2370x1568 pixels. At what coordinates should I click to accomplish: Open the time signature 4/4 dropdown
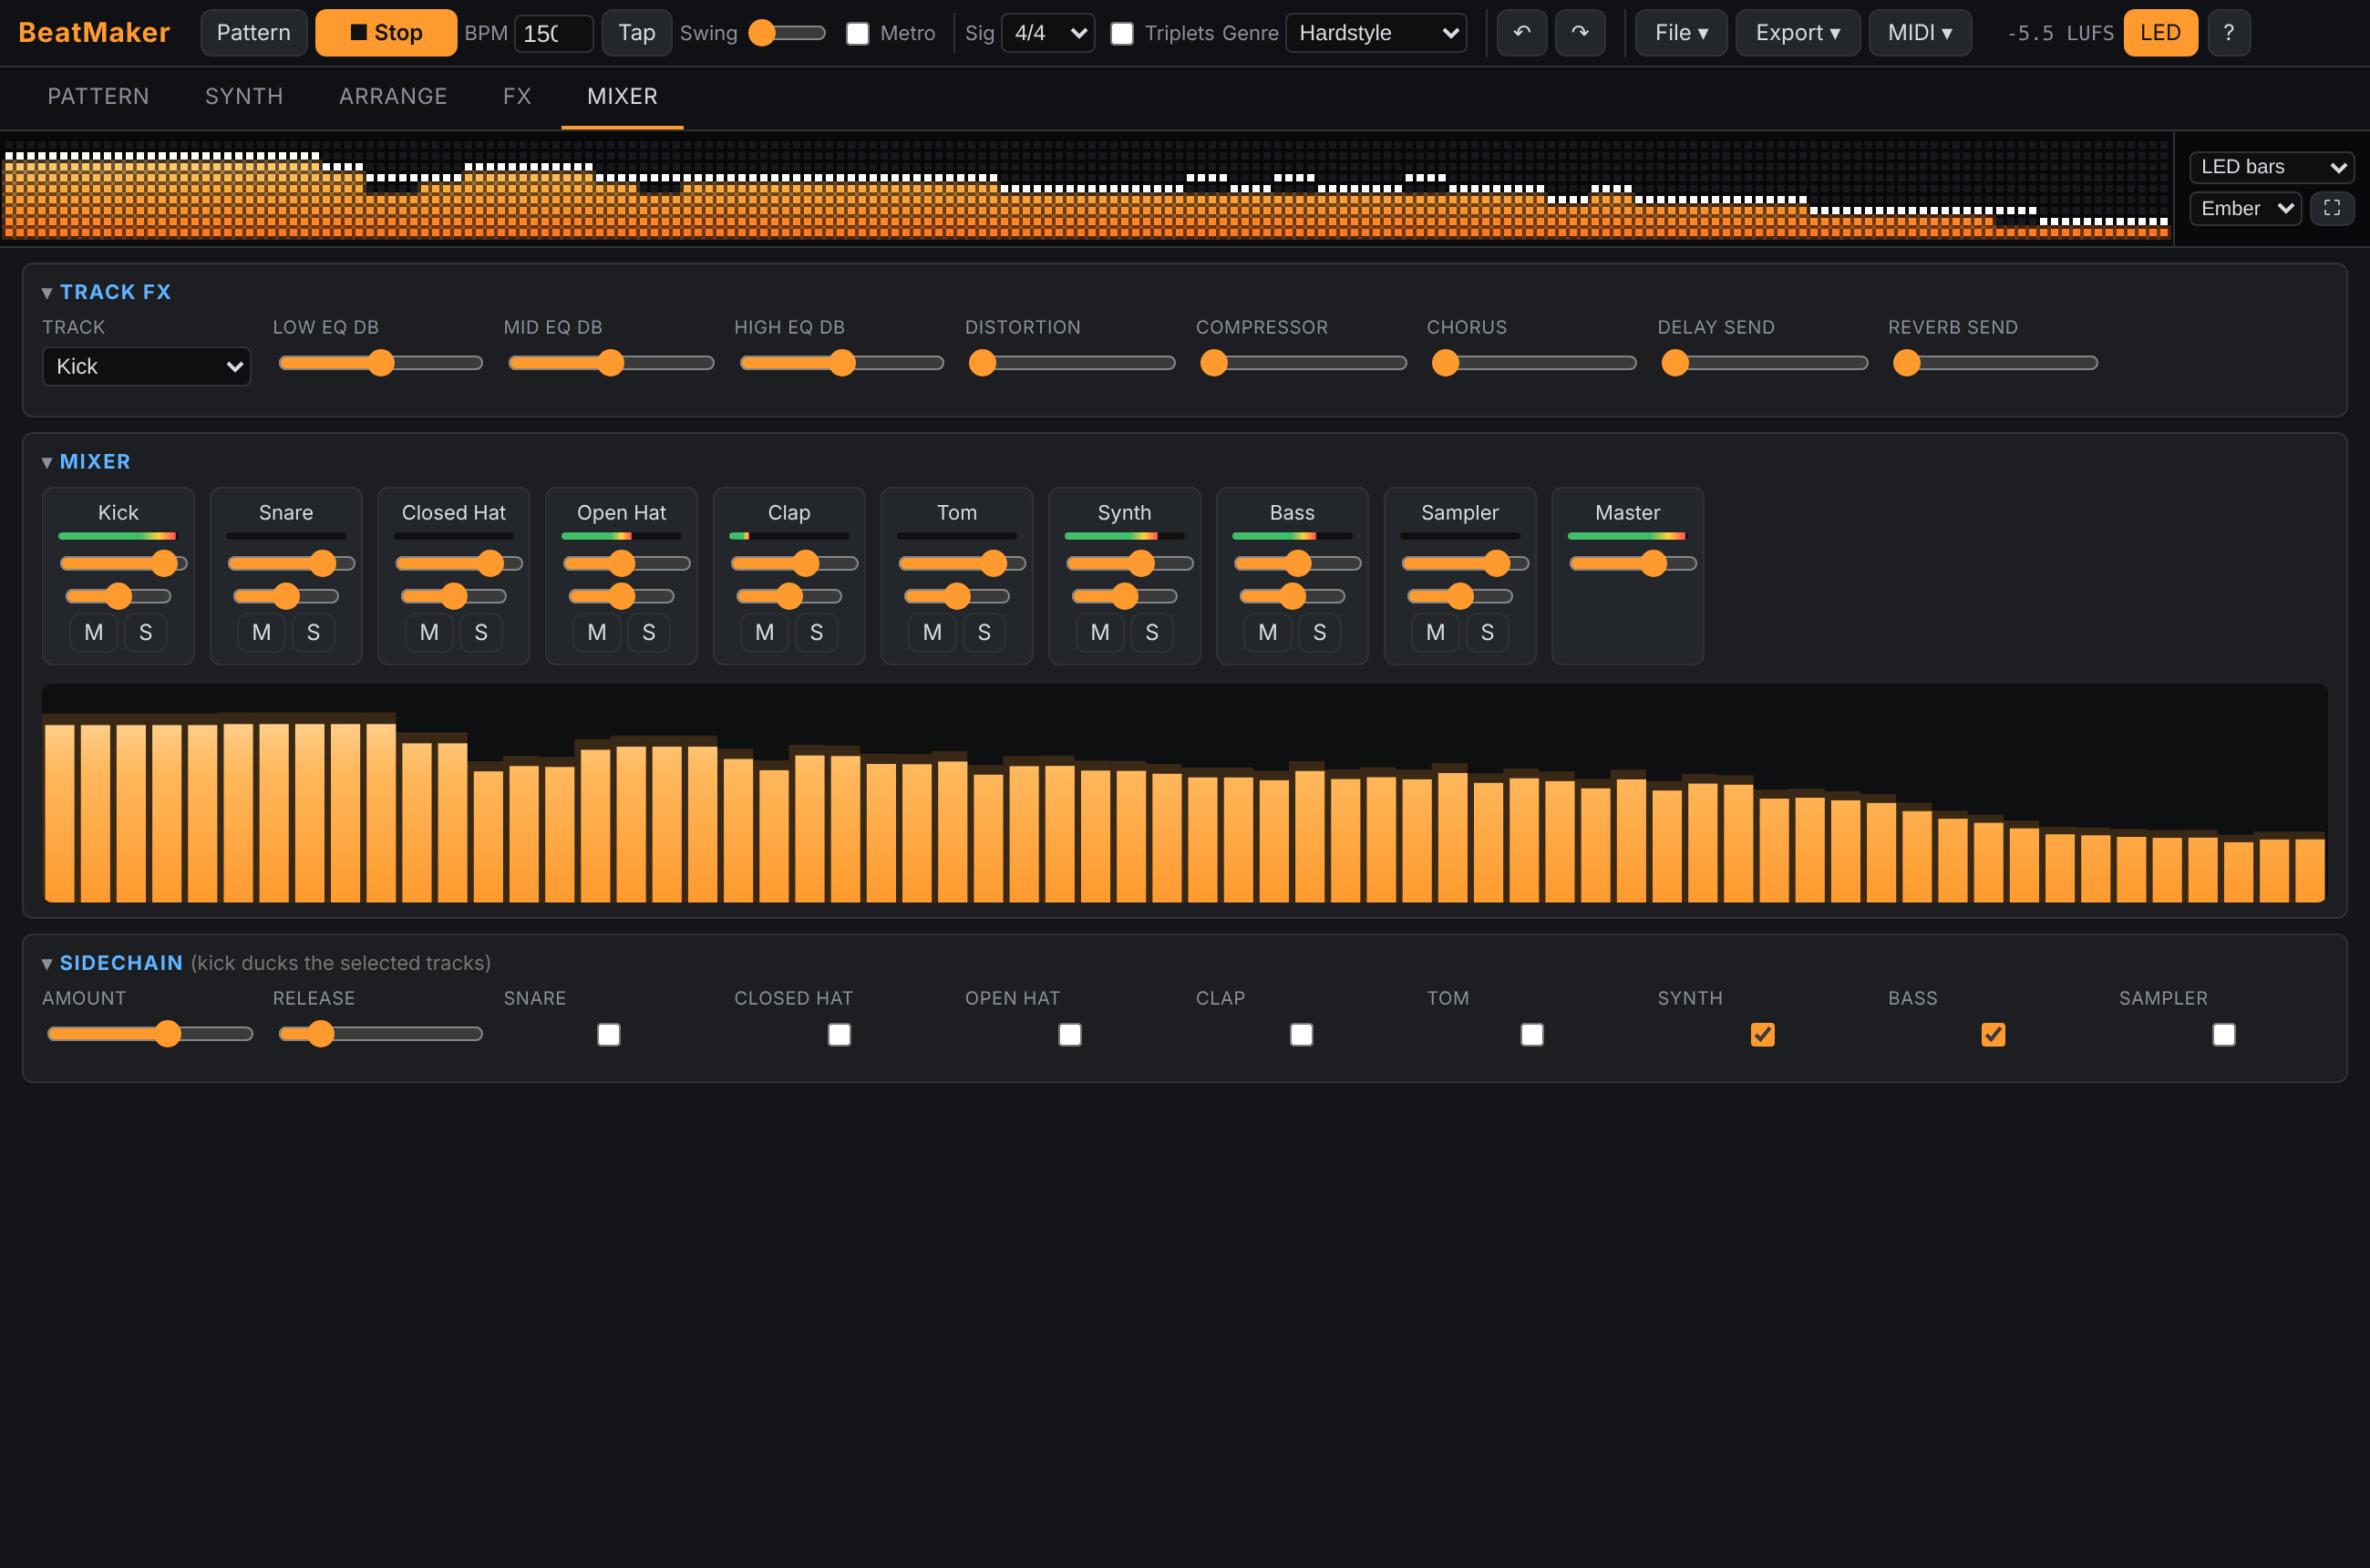(x=1048, y=33)
